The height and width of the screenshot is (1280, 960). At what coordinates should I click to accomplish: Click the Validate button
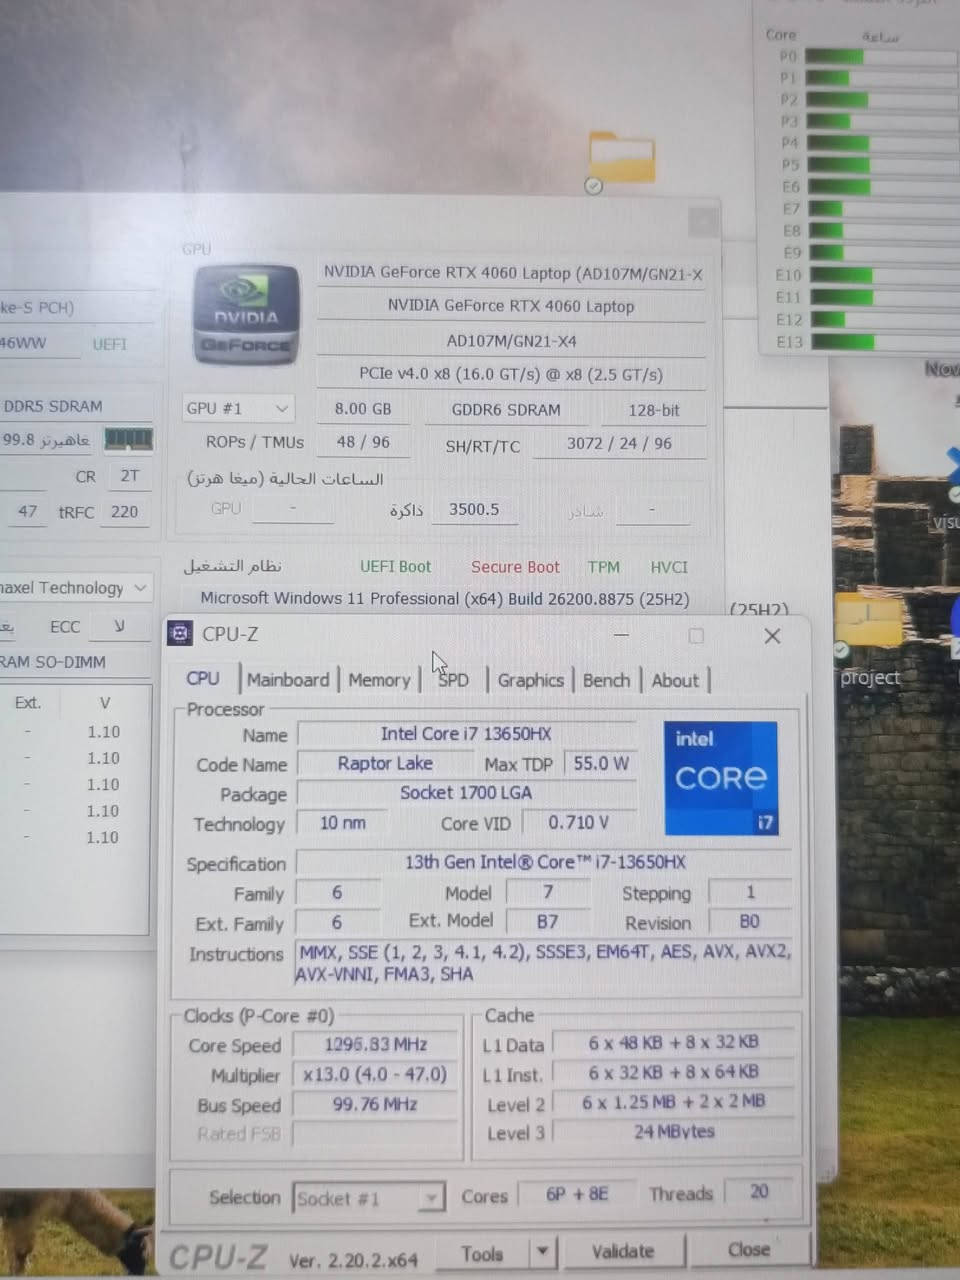[x=623, y=1251]
